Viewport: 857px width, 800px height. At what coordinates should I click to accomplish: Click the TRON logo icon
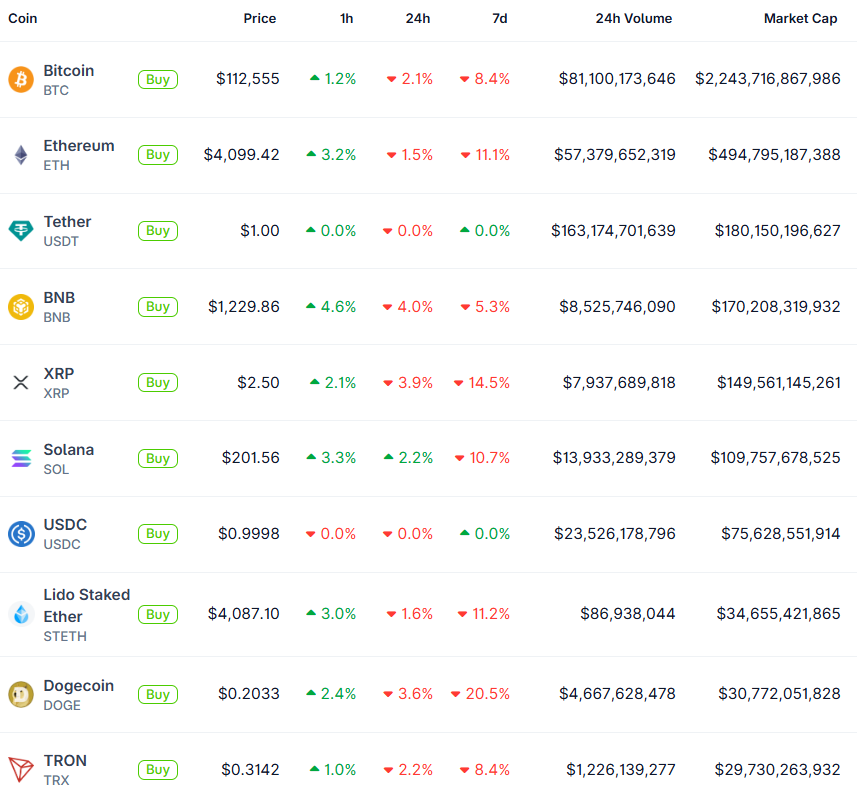click(x=21, y=770)
